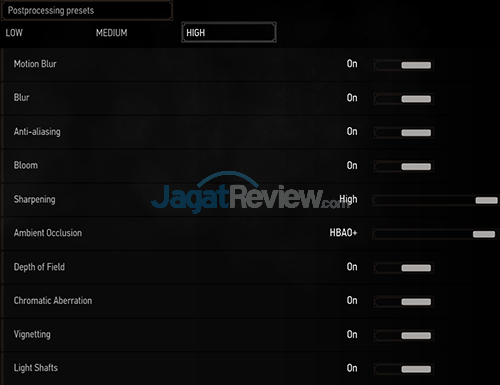Click the Ambient Occlusion label

pos(48,233)
